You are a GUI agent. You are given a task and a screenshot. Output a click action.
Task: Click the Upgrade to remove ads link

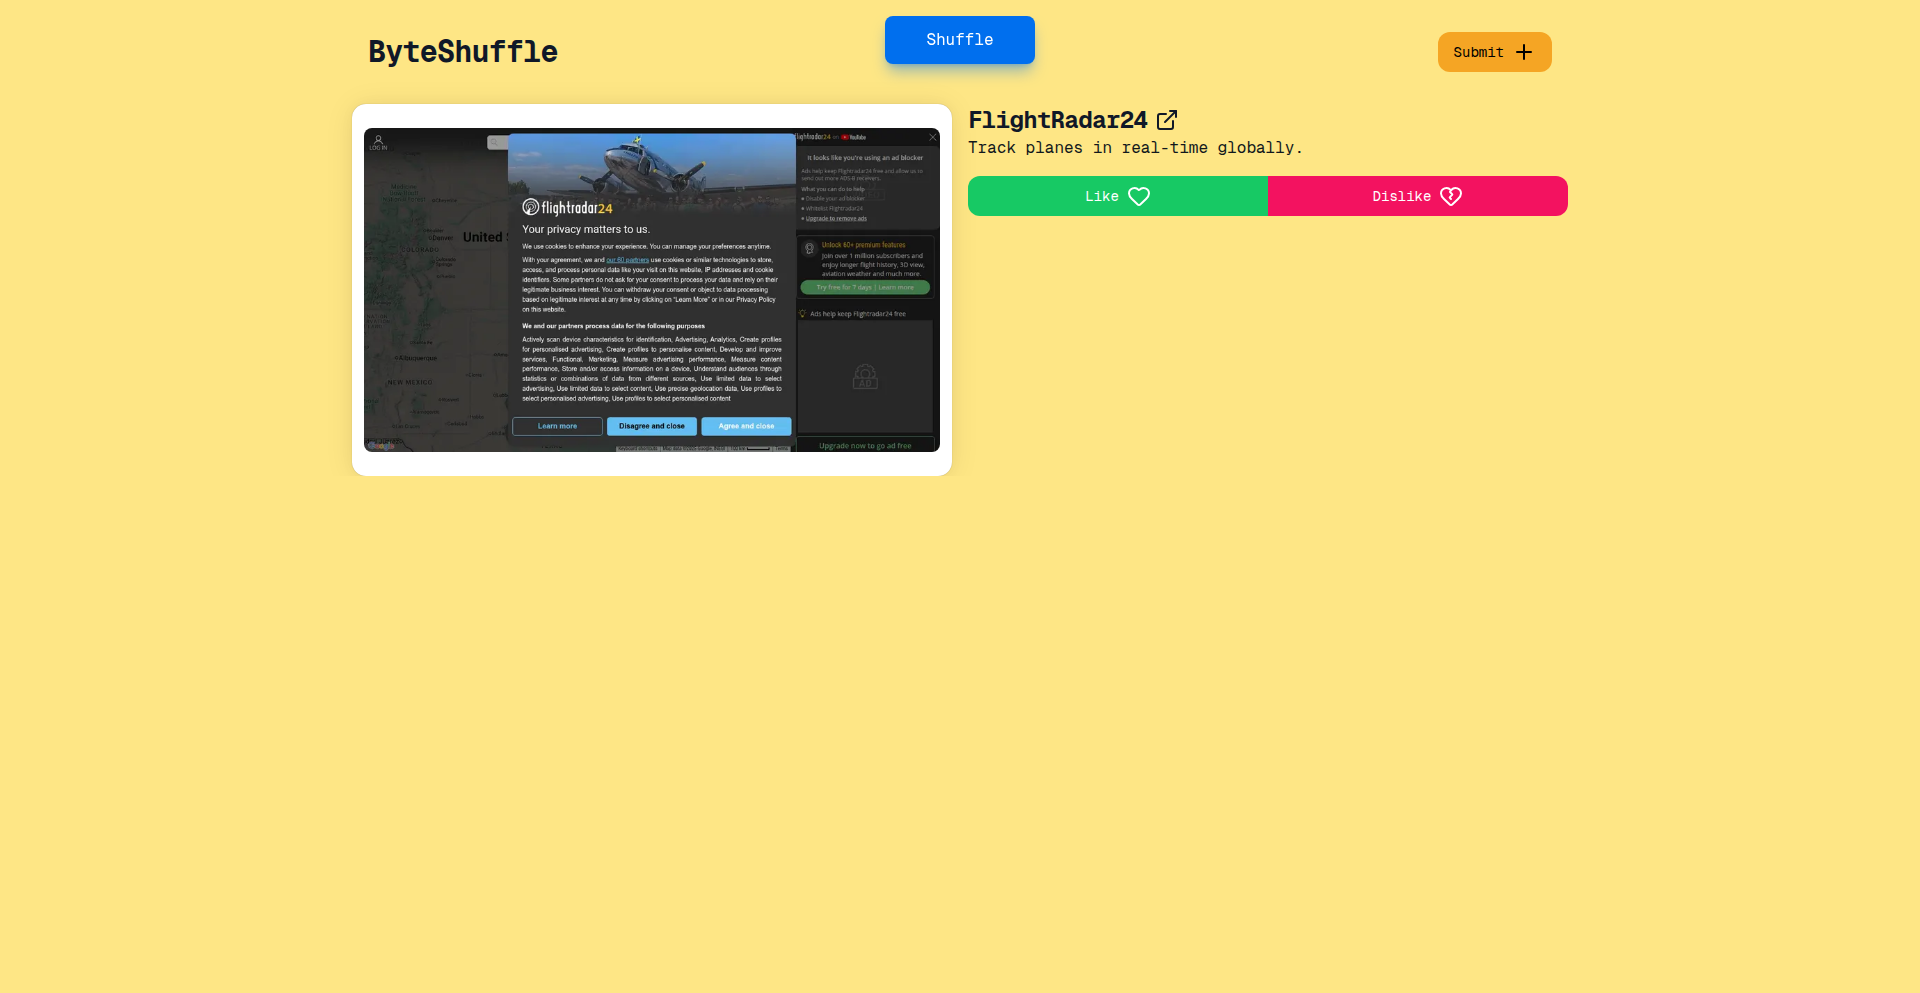click(x=836, y=218)
